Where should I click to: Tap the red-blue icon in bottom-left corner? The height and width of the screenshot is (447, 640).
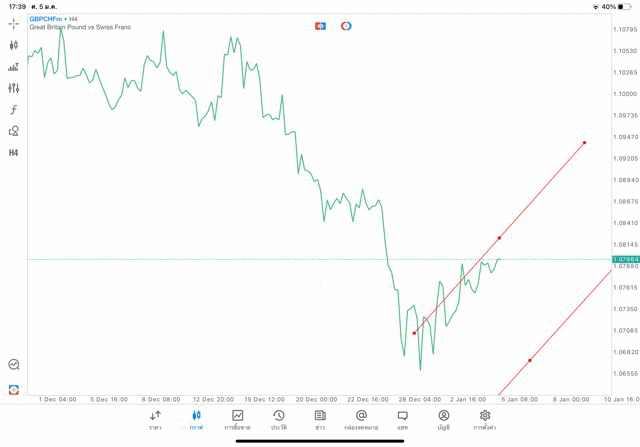[x=14, y=389]
